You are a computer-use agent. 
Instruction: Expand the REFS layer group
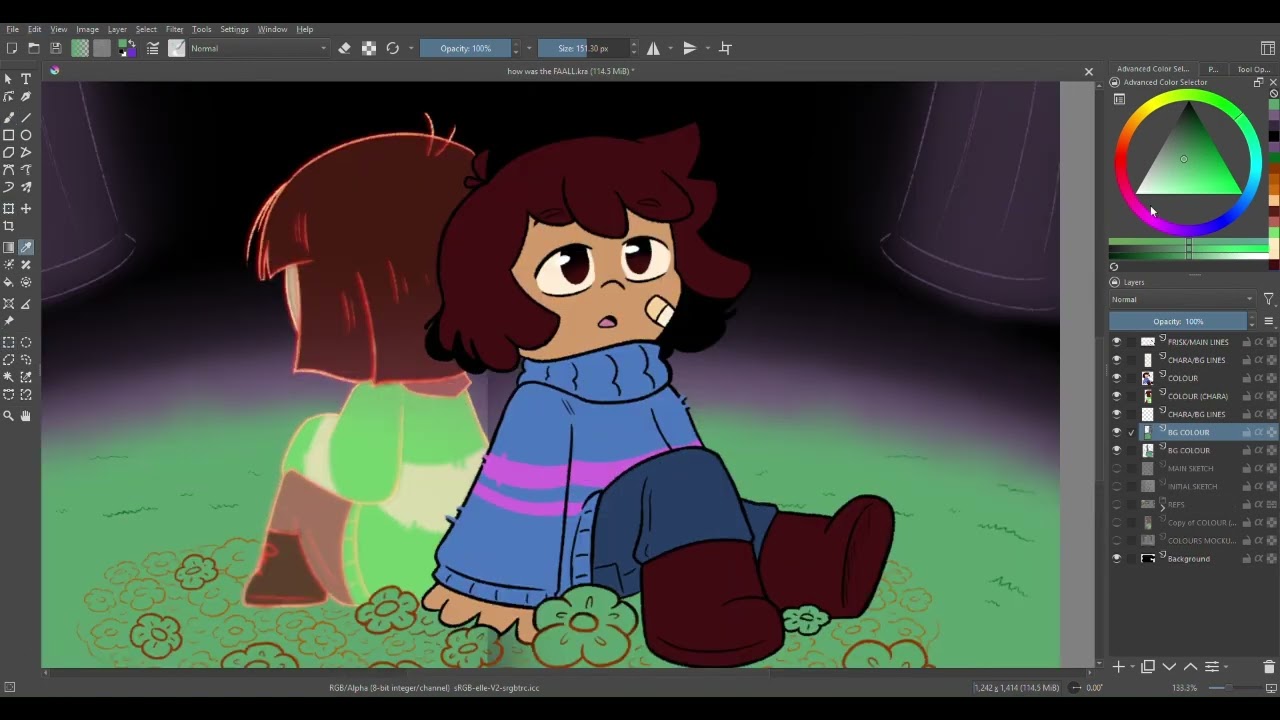(x=1162, y=508)
